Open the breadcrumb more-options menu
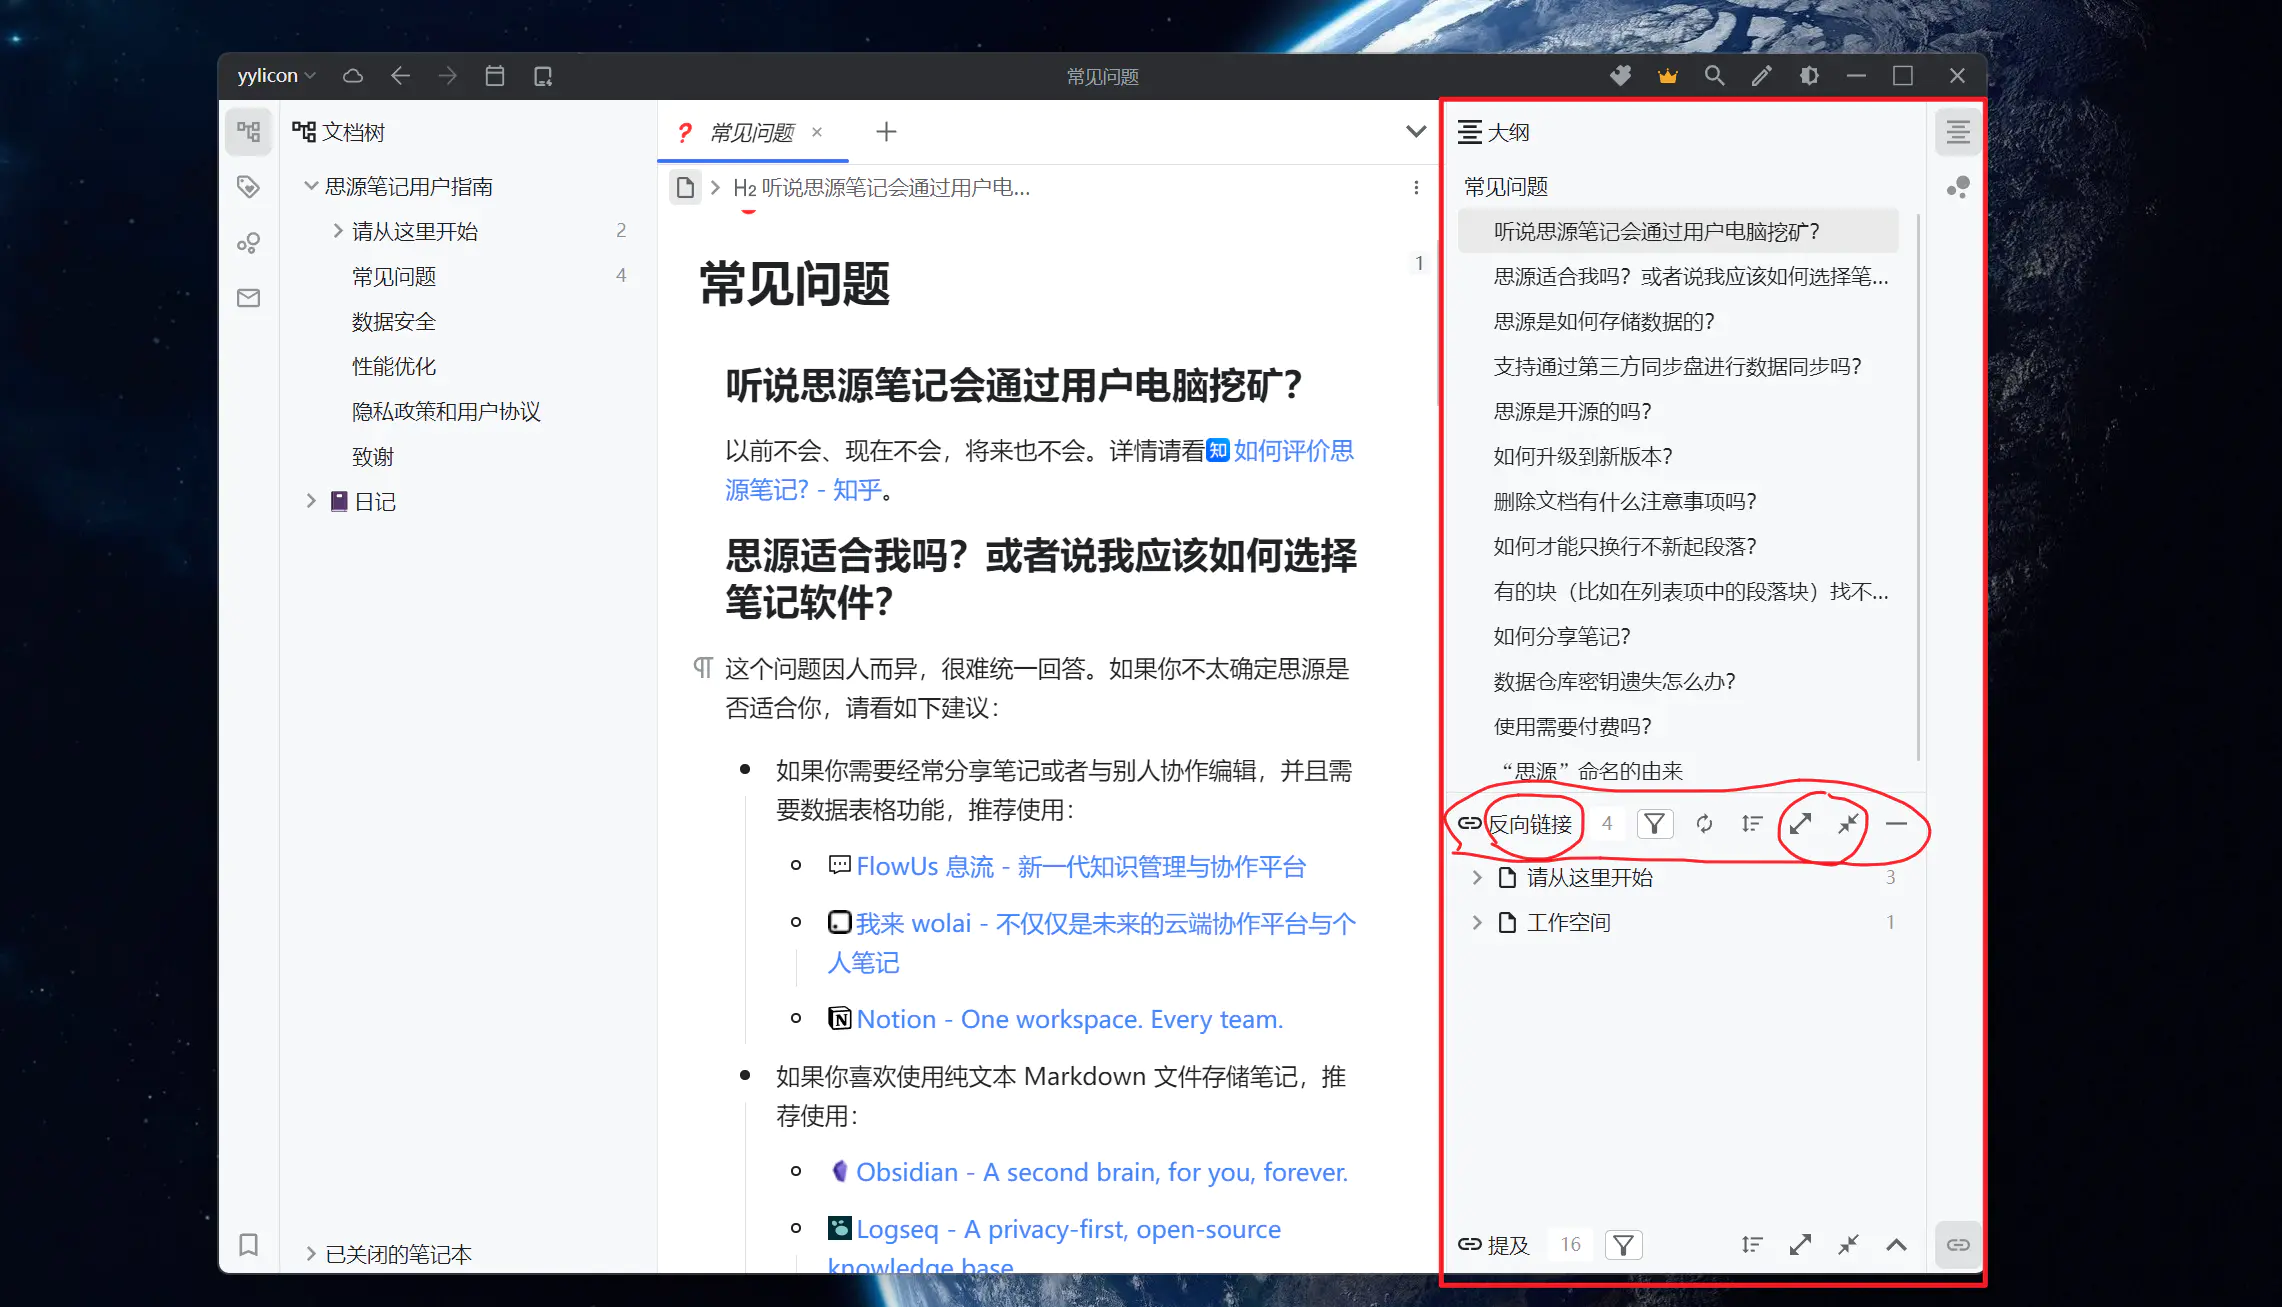Screen dimensions: 2282x1307 click(x=1415, y=187)
